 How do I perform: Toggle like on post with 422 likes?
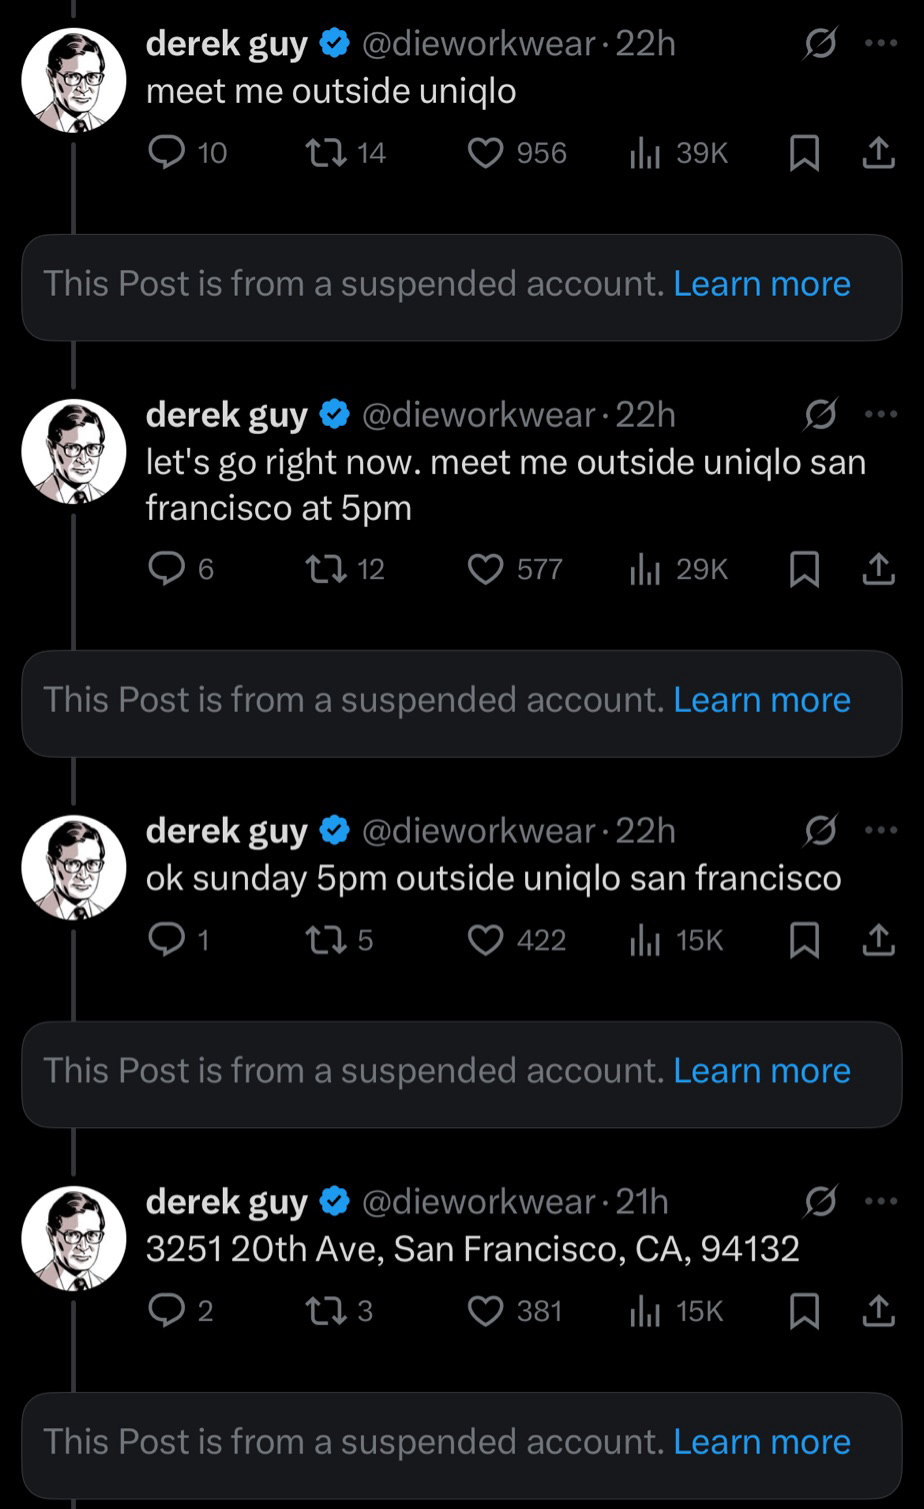(x=486, y=940)
